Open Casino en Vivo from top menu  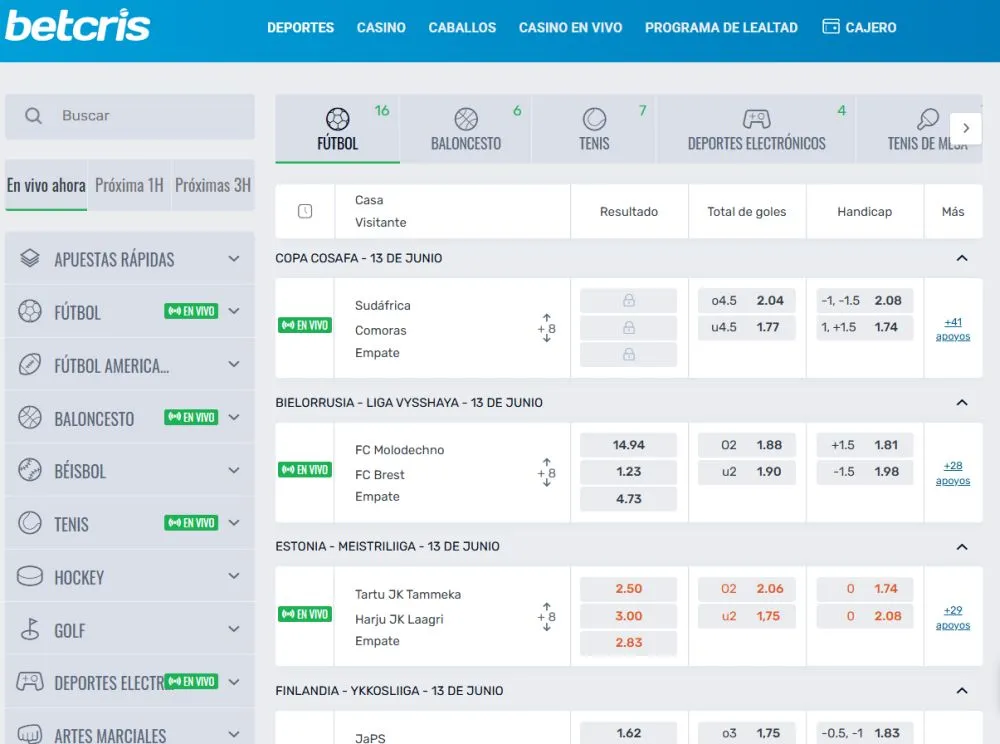click(x=570, y=27)
